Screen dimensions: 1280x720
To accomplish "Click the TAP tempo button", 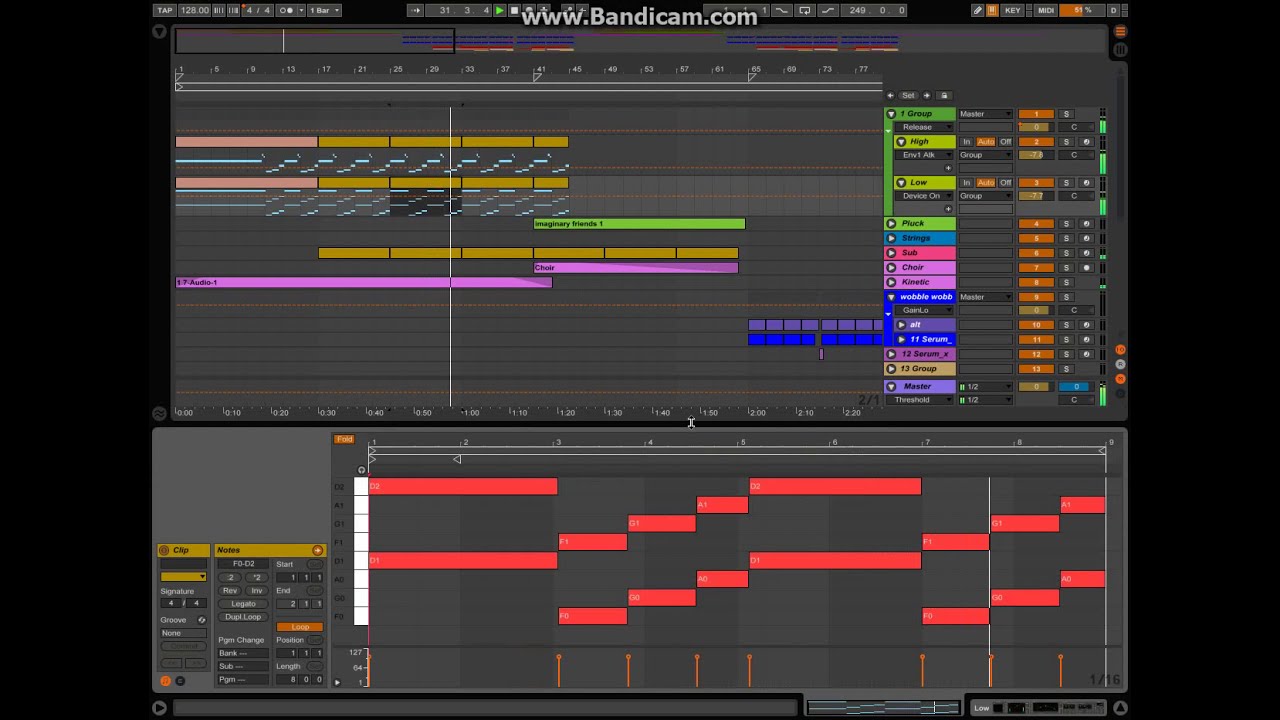I will coord(165,10).
